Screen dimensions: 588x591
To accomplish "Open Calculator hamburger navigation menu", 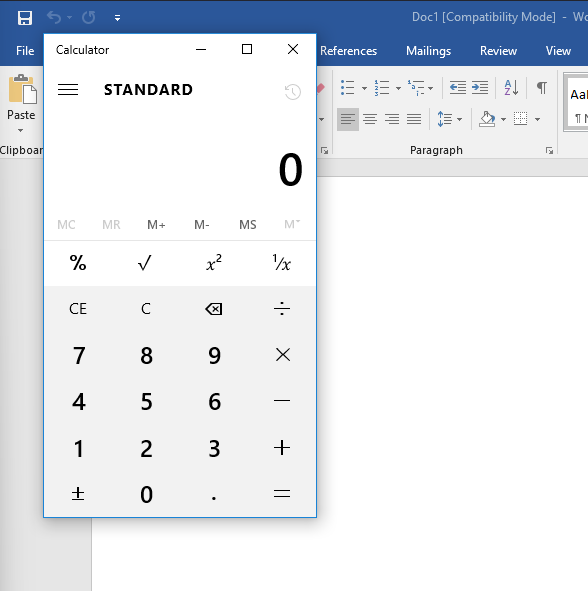I will [x=68, y=90].
